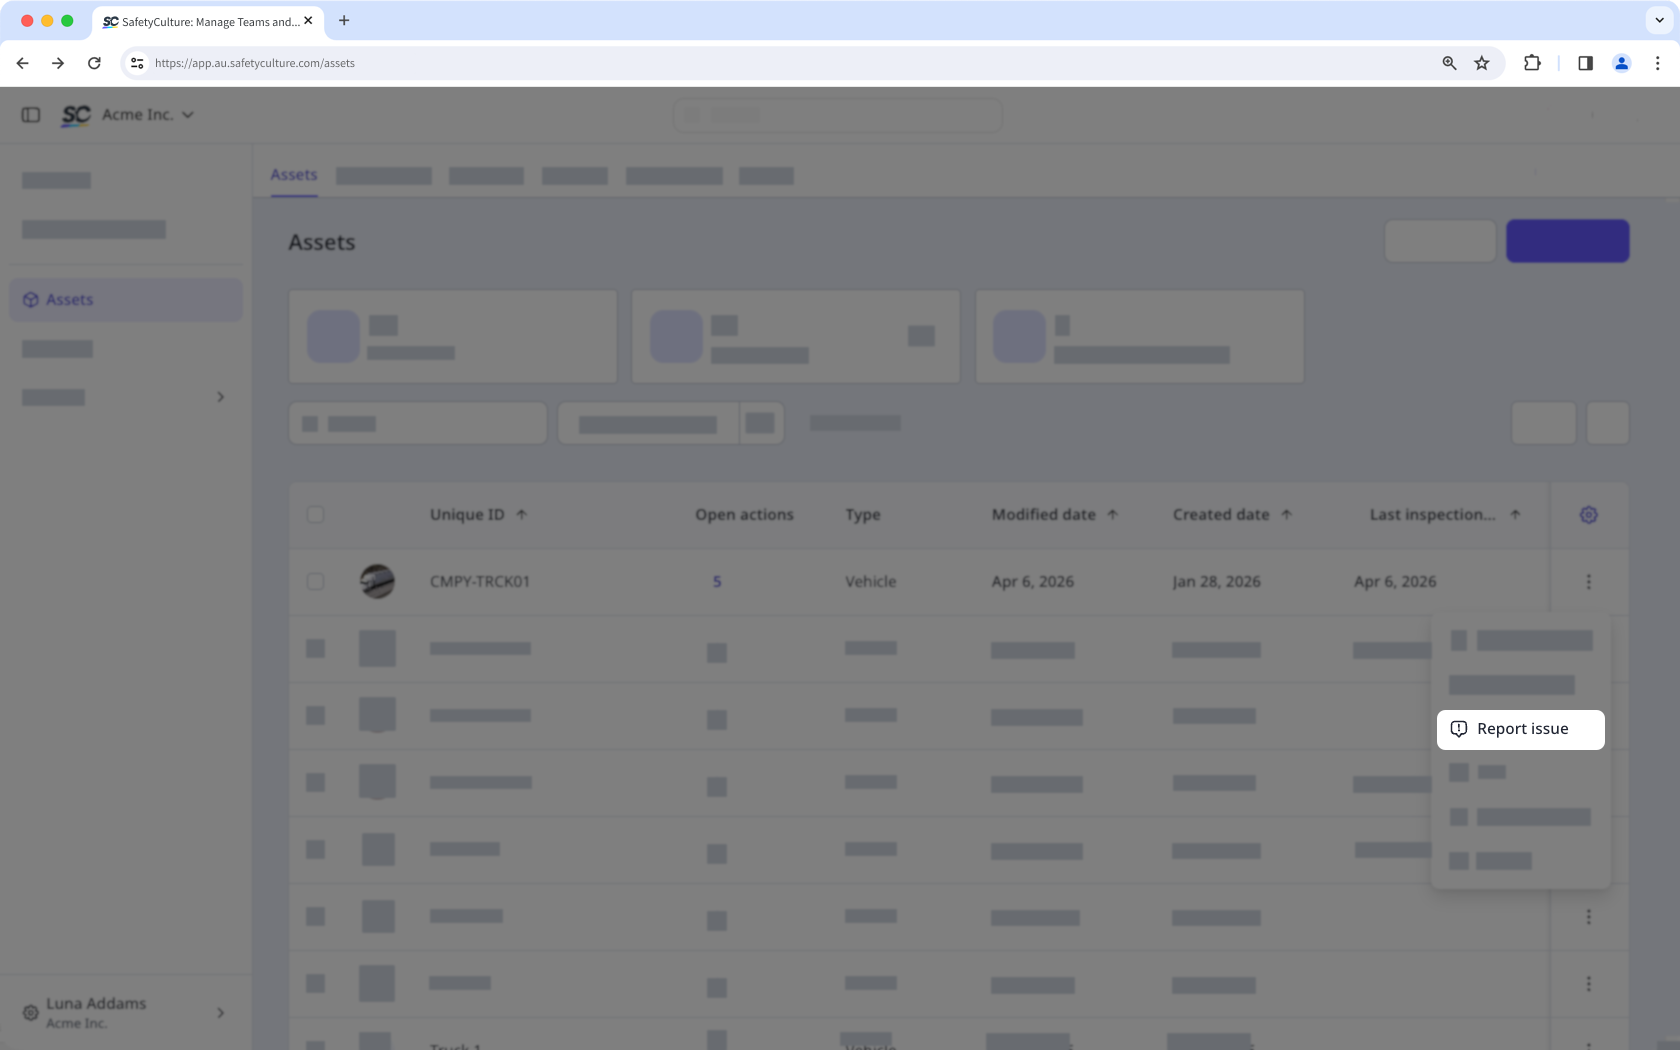Open the CMPY-TRCK01 asset thumbnail
The image size is (1680, 1050).
coord(377,581)
